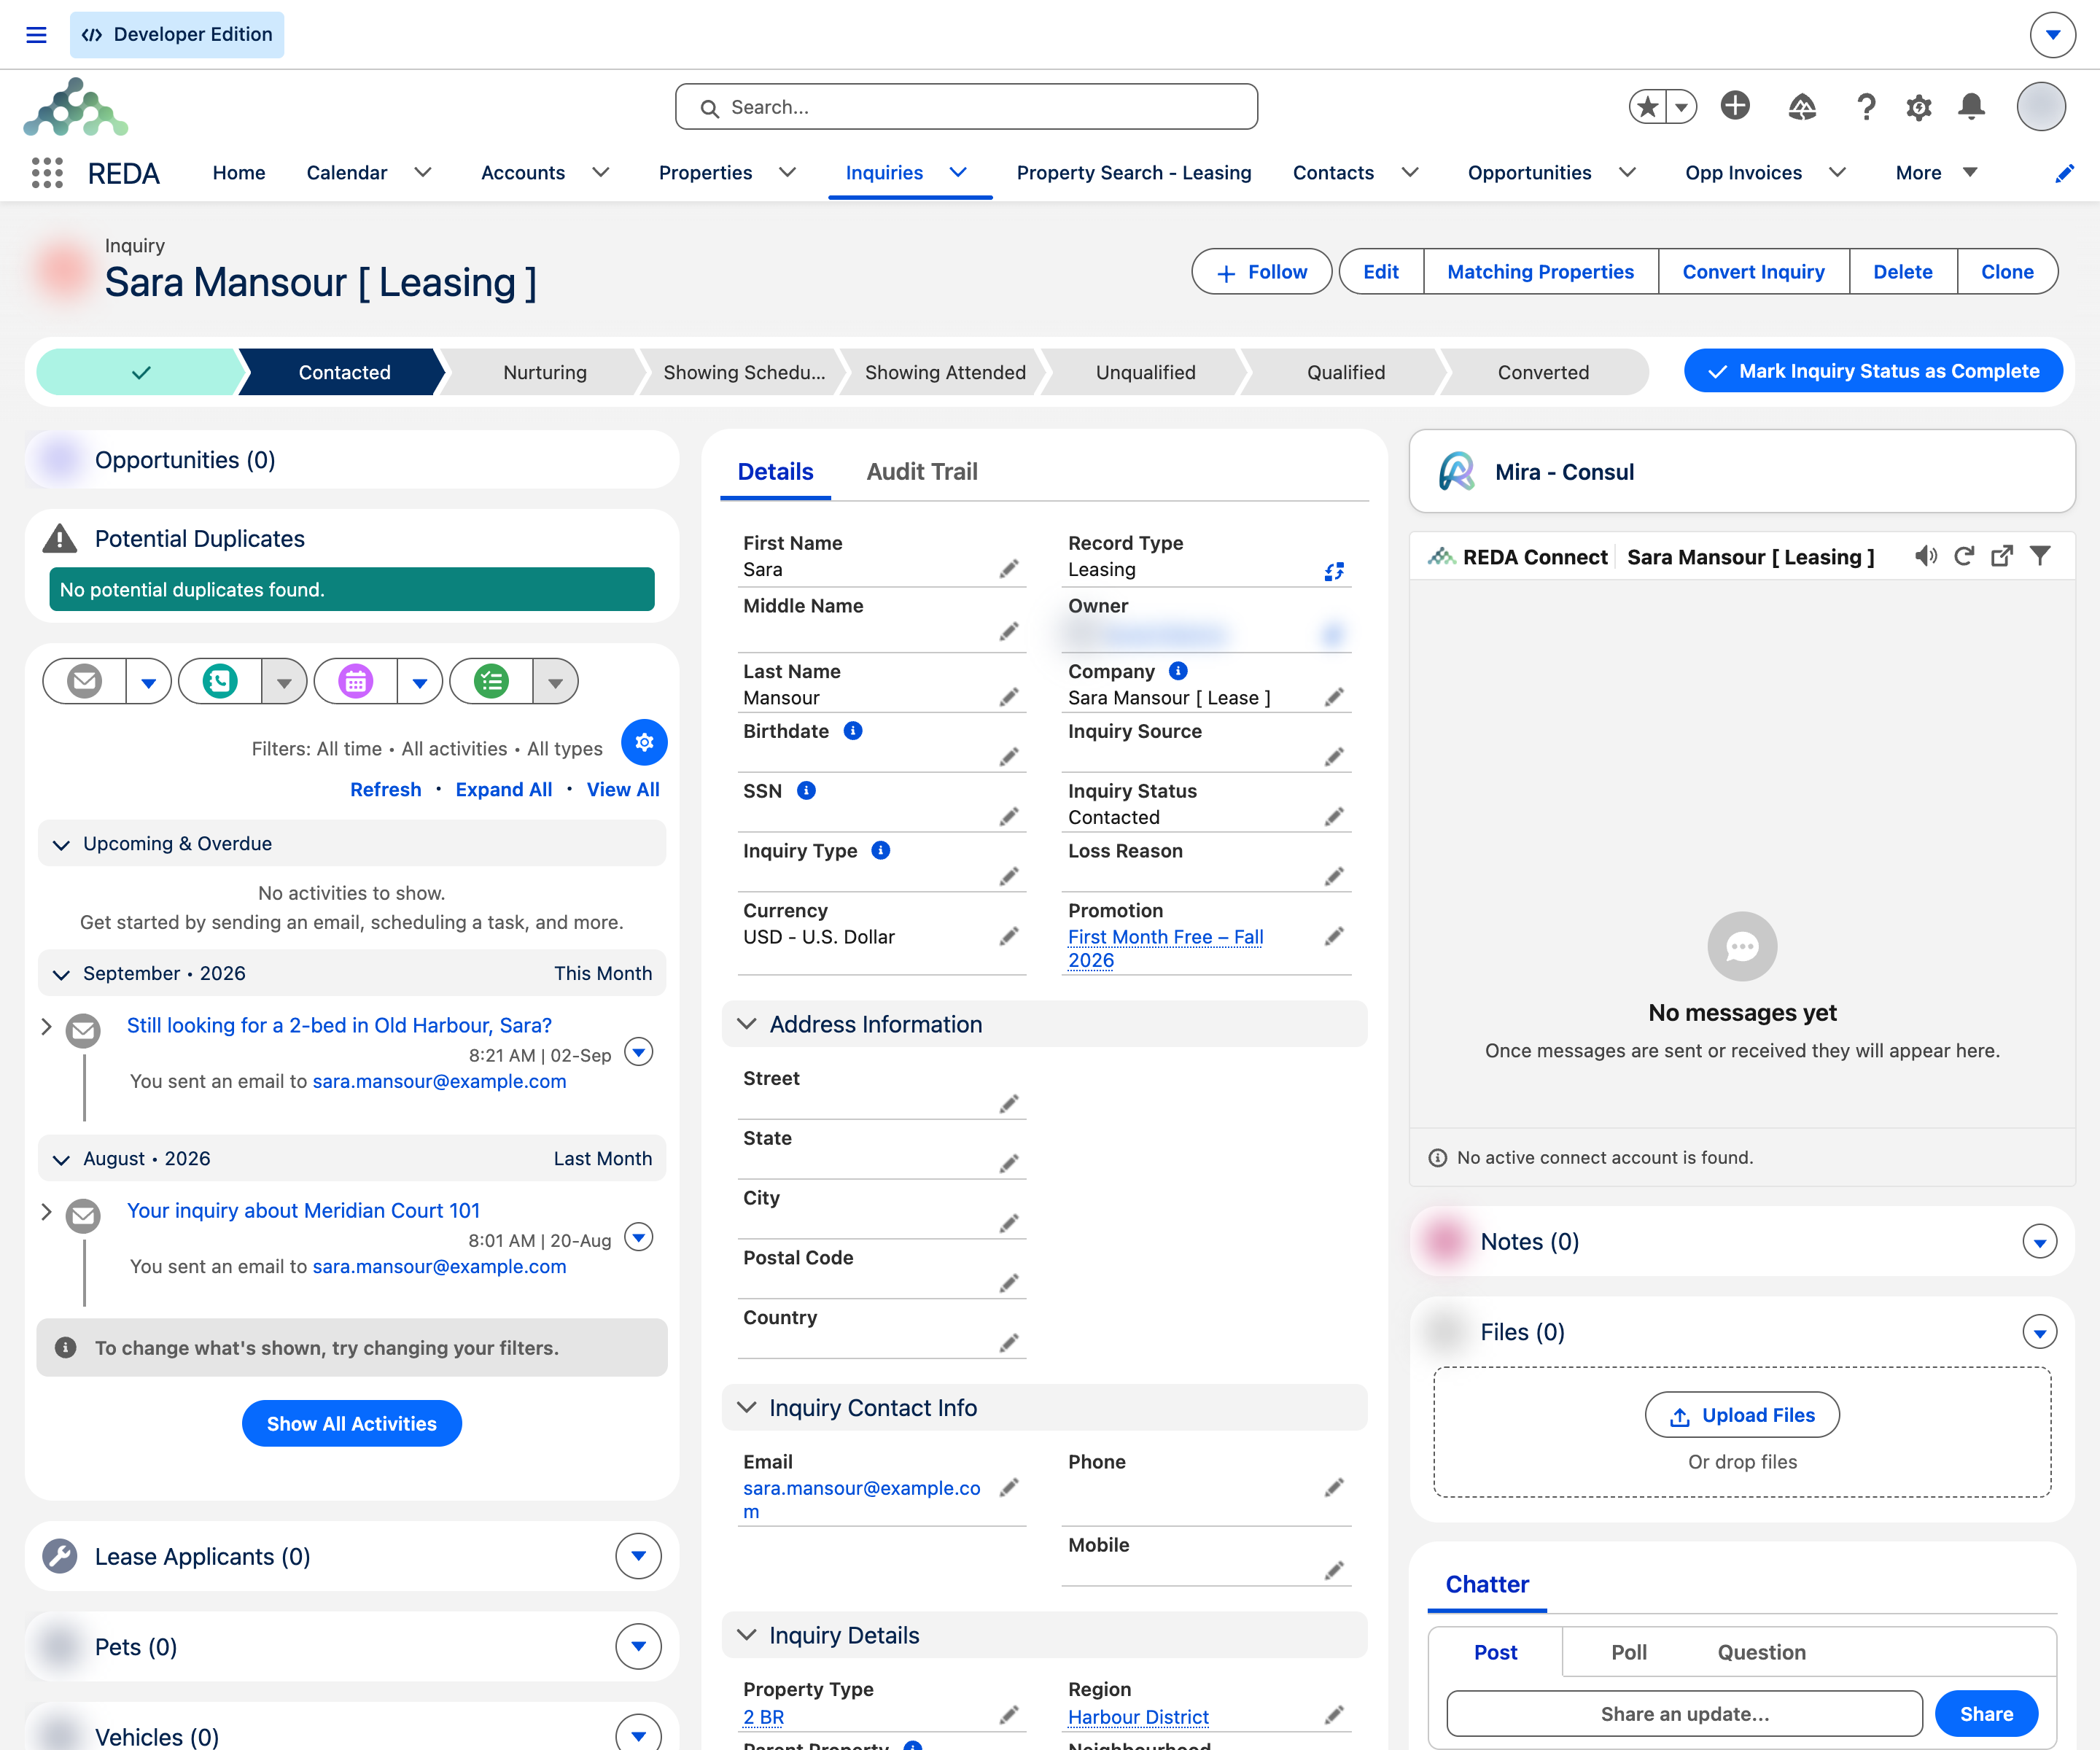Open the Trailhead guidance icon

[1802, 106]
